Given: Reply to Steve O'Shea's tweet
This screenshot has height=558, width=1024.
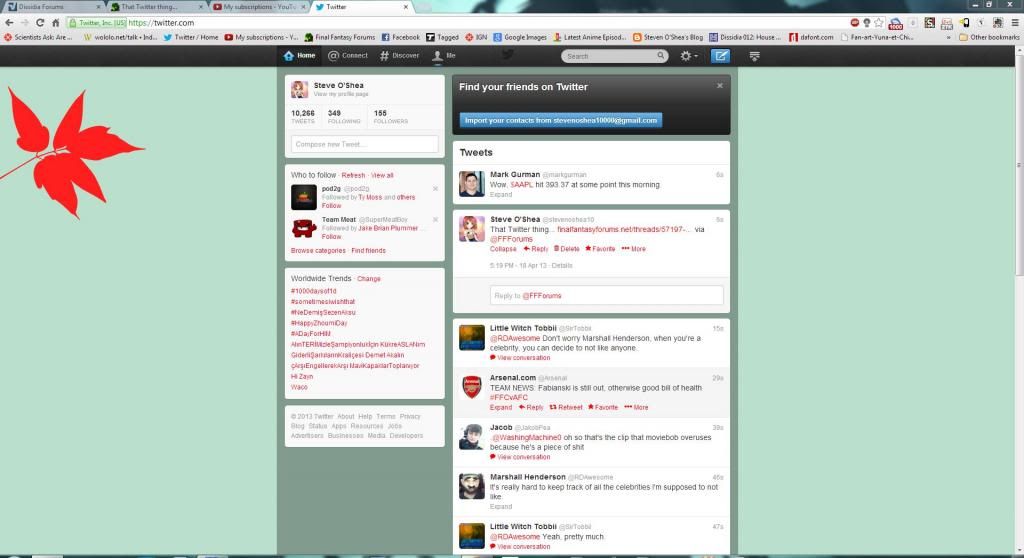Looking at the screenshot, I should [536, 249].
